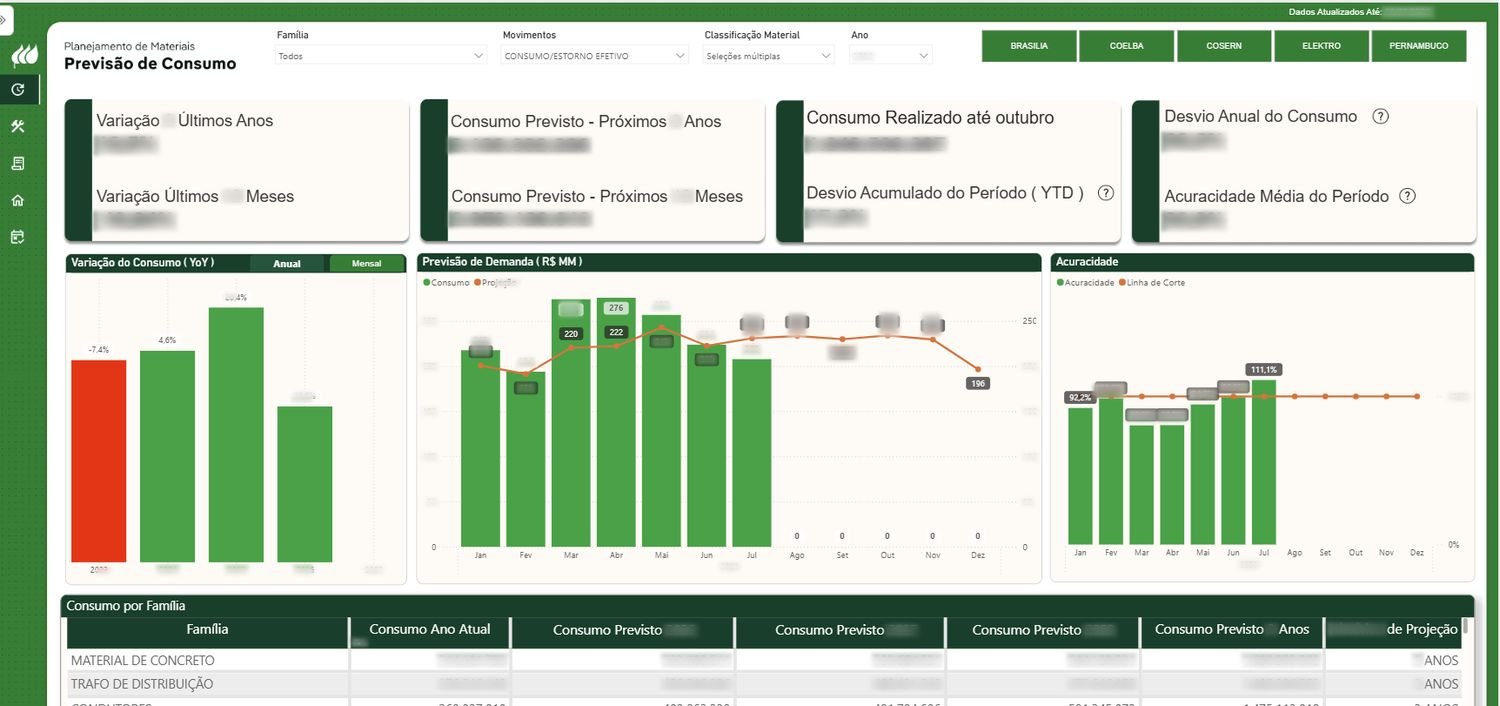Screen dimensions: 1500x706
Task: Click the Linha de Corte legend marker
Action: click(1121, 283)
